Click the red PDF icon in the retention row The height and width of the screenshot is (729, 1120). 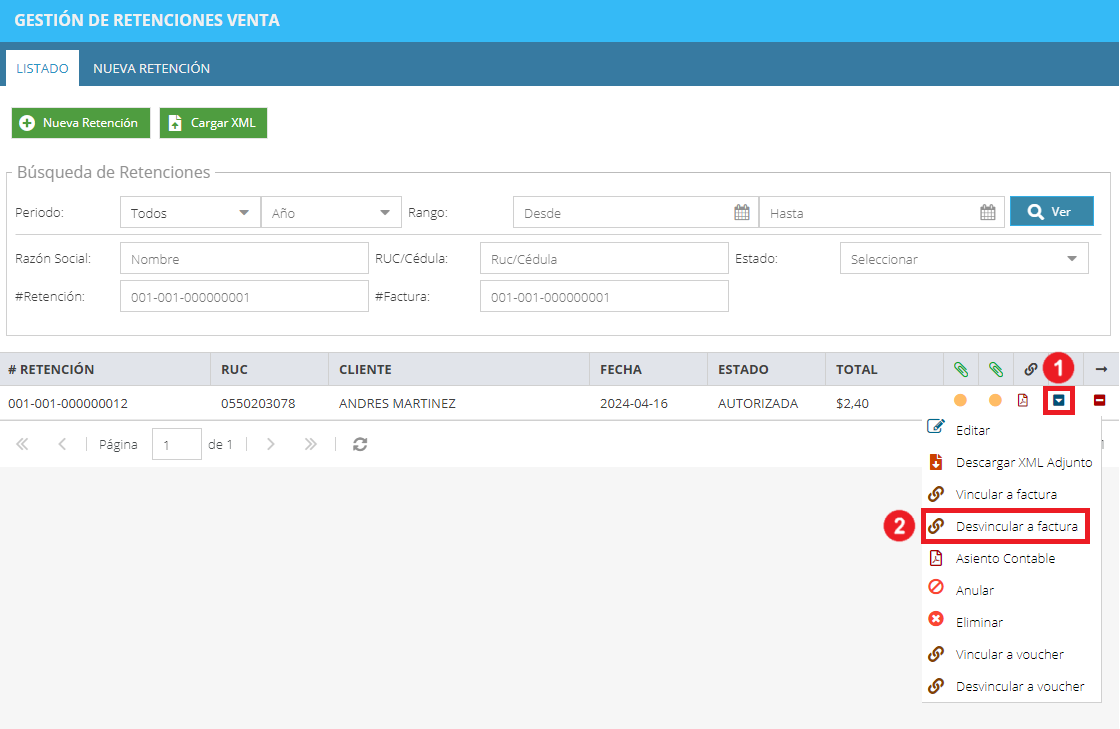(x=1023, y=401)
